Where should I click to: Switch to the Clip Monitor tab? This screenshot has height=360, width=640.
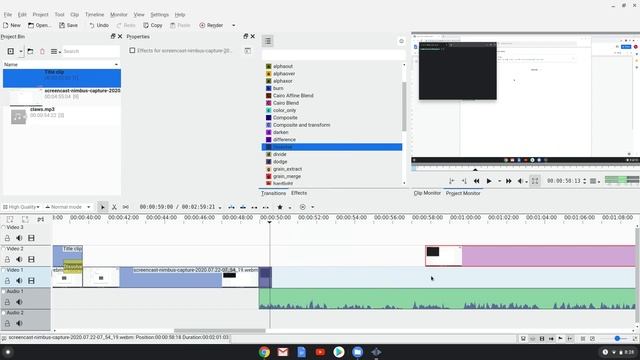pyautogui.click(x=427, y=193)
